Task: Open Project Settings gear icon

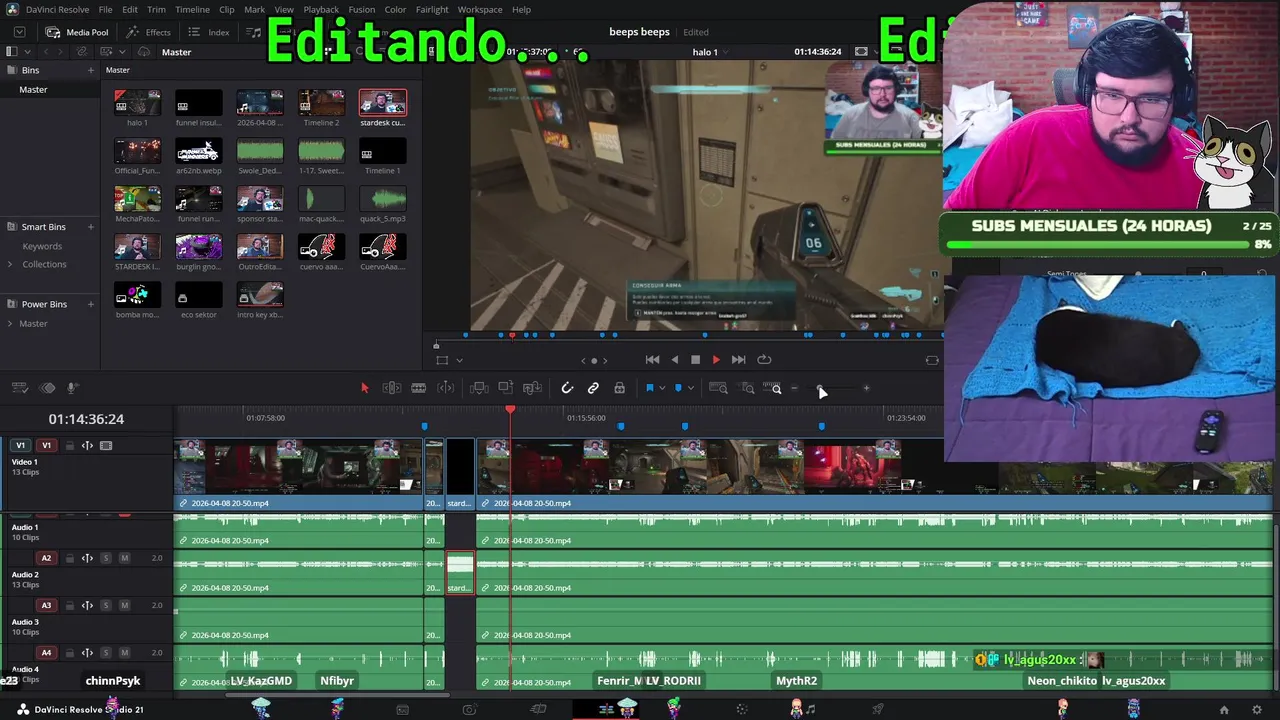Action: [x=1257, y=710]
